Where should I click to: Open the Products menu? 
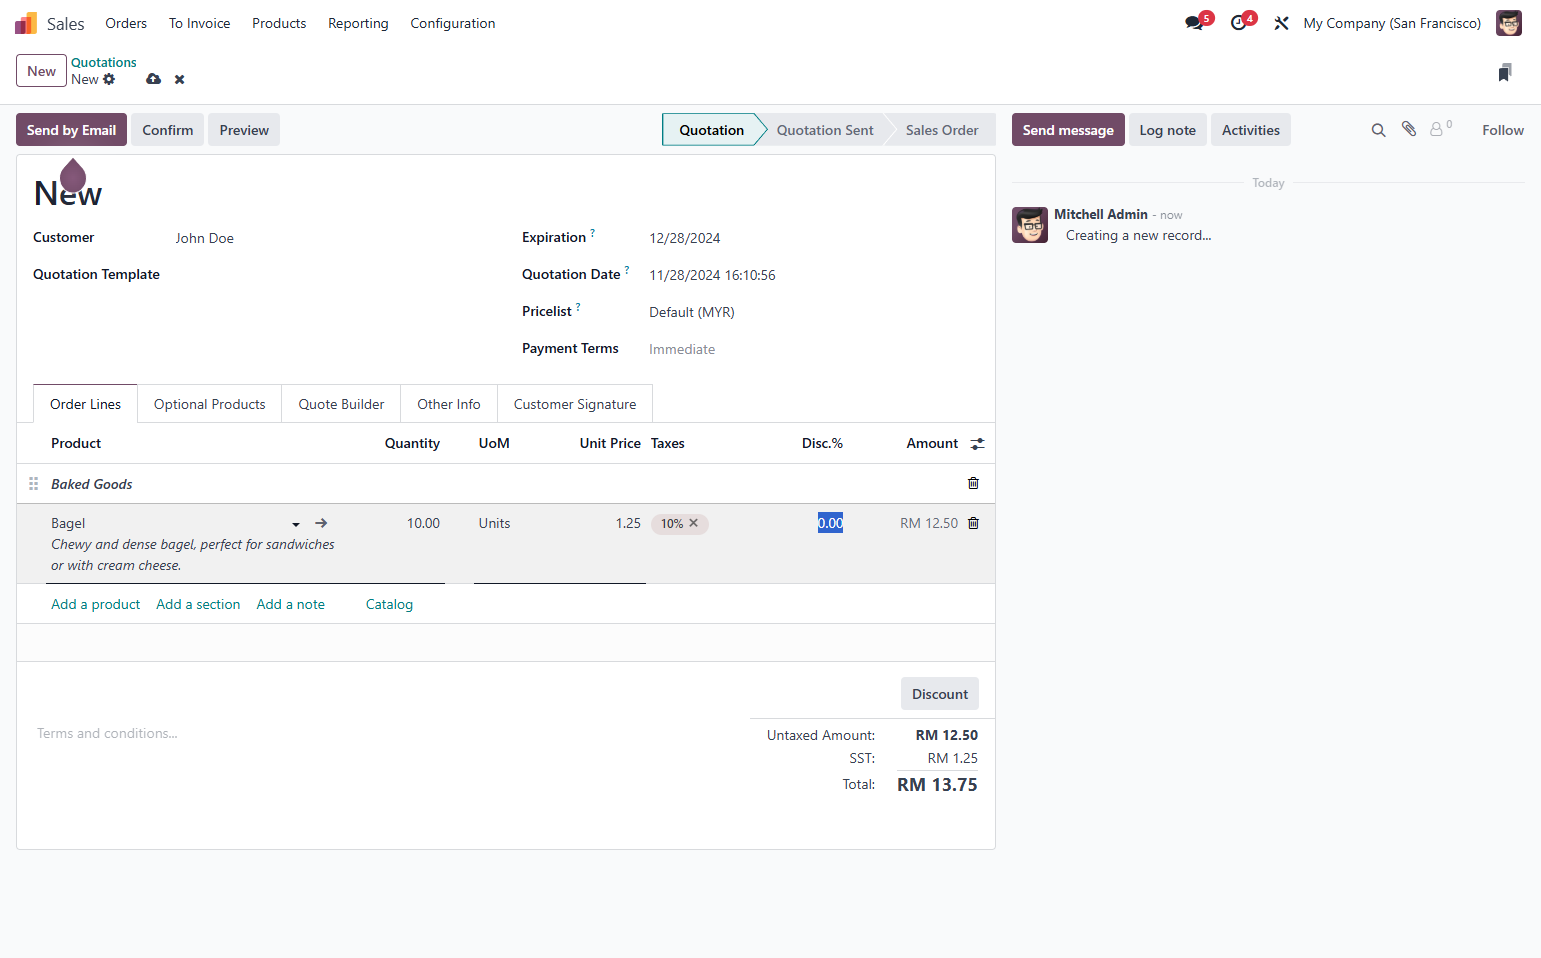click(279, 23)
